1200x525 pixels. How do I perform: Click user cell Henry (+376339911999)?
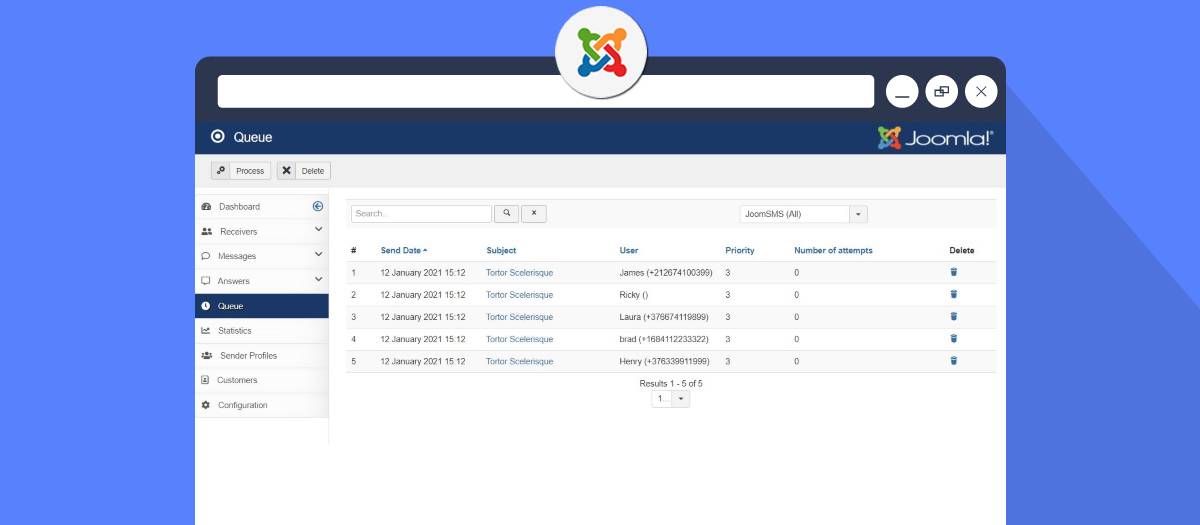point(665,361)
